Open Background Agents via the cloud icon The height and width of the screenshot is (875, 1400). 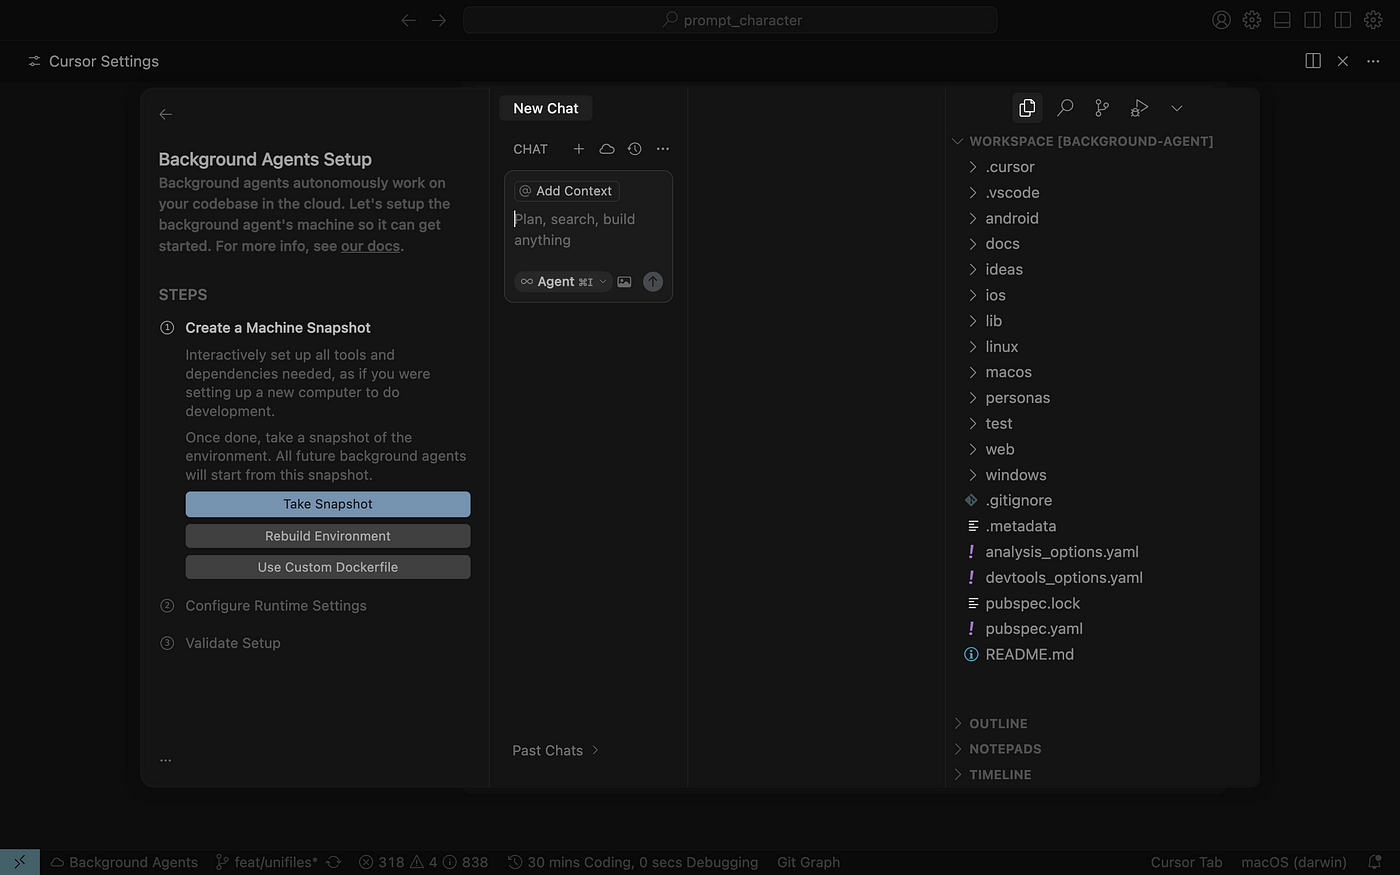(606, 148)
